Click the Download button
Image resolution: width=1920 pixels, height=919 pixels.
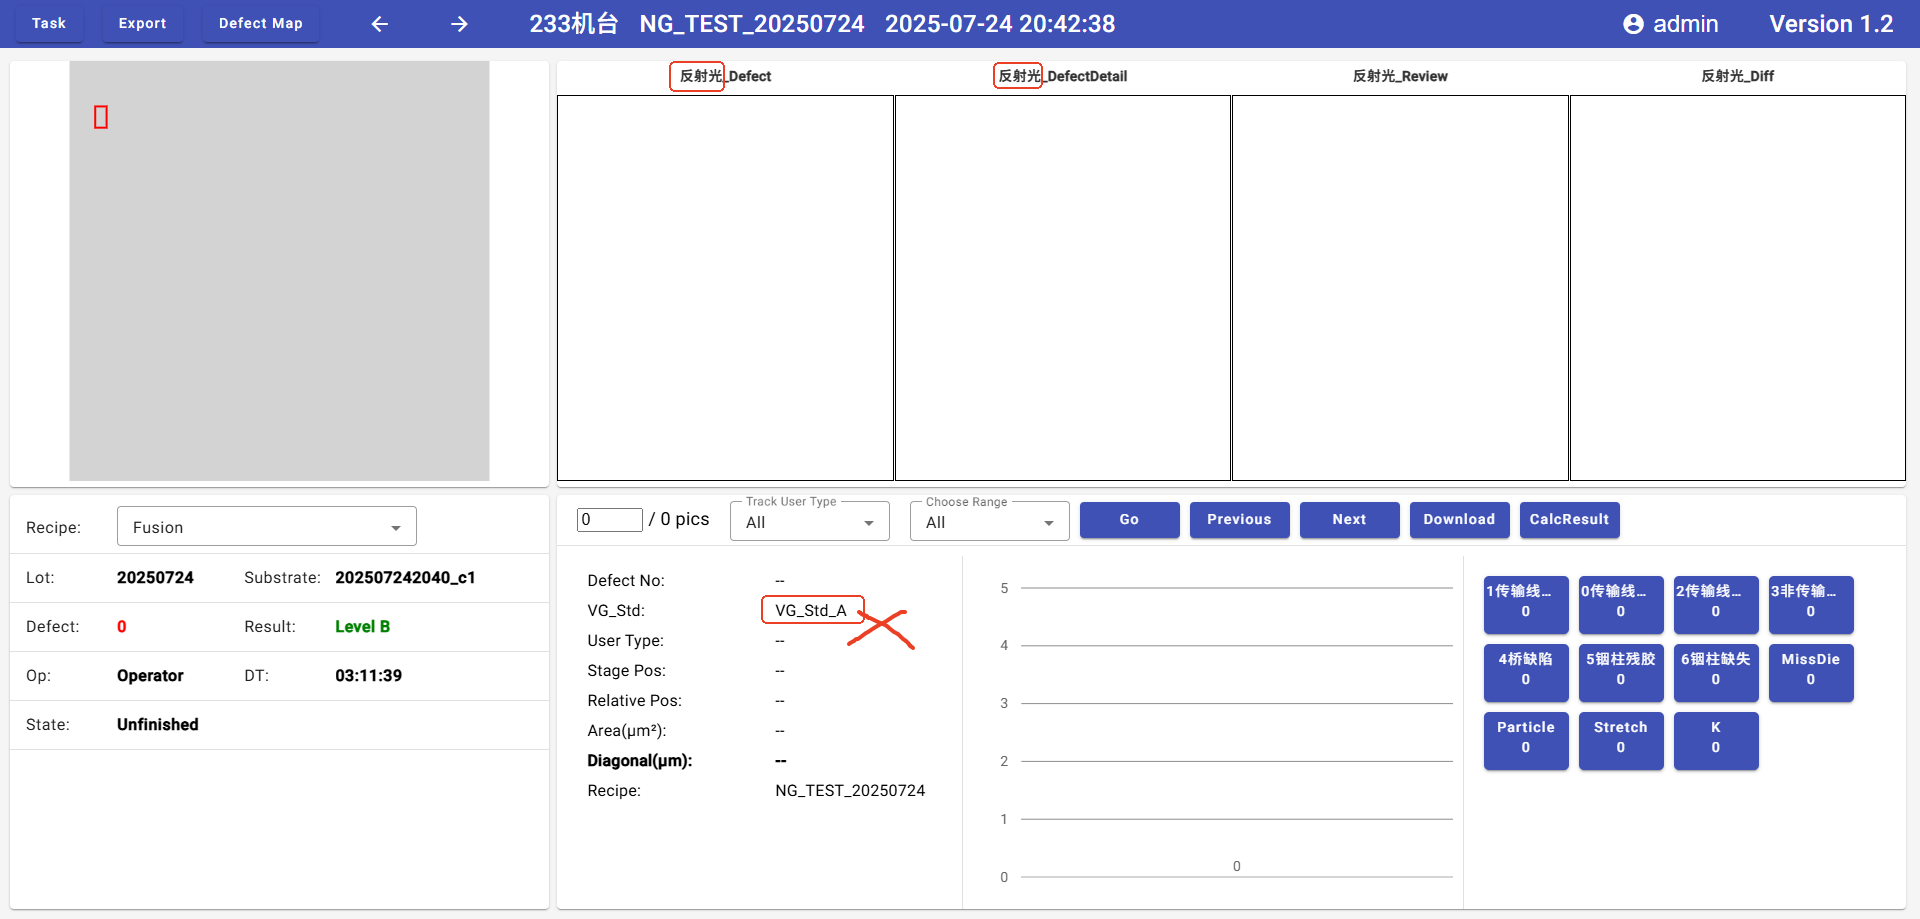1459,520
